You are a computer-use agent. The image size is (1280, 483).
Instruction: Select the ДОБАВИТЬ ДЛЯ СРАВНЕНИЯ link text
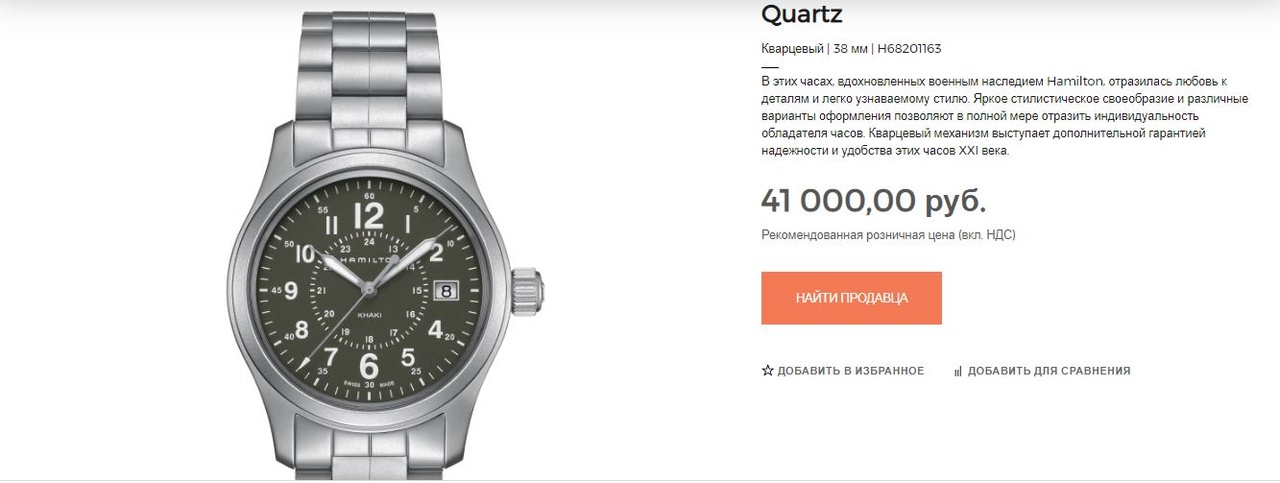click(x=1049, y=371)
